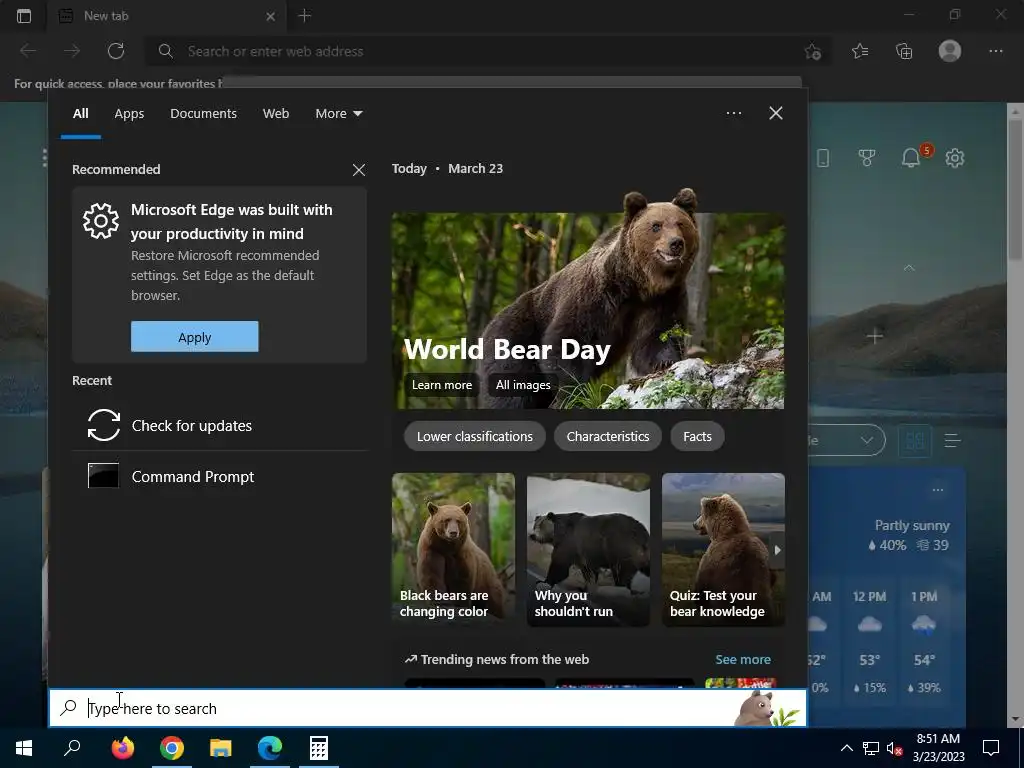Screen dimensions: 1024x768
Task: Select the Lower classifications chip
Action: 475,436
